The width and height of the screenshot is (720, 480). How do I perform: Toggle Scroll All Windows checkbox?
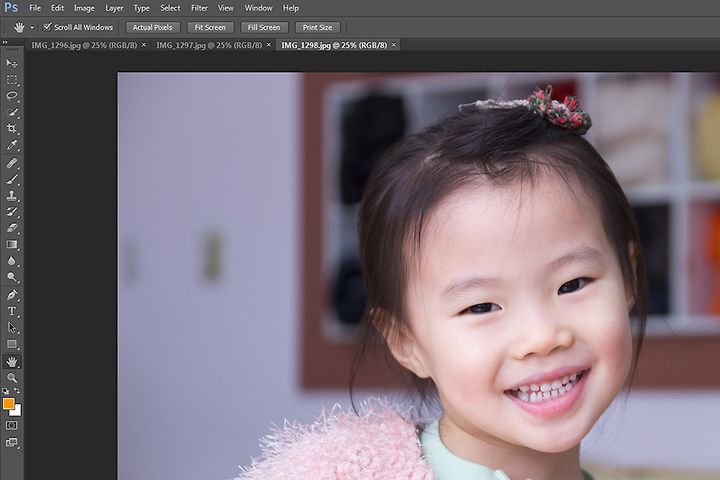click(x=47, y=27)
